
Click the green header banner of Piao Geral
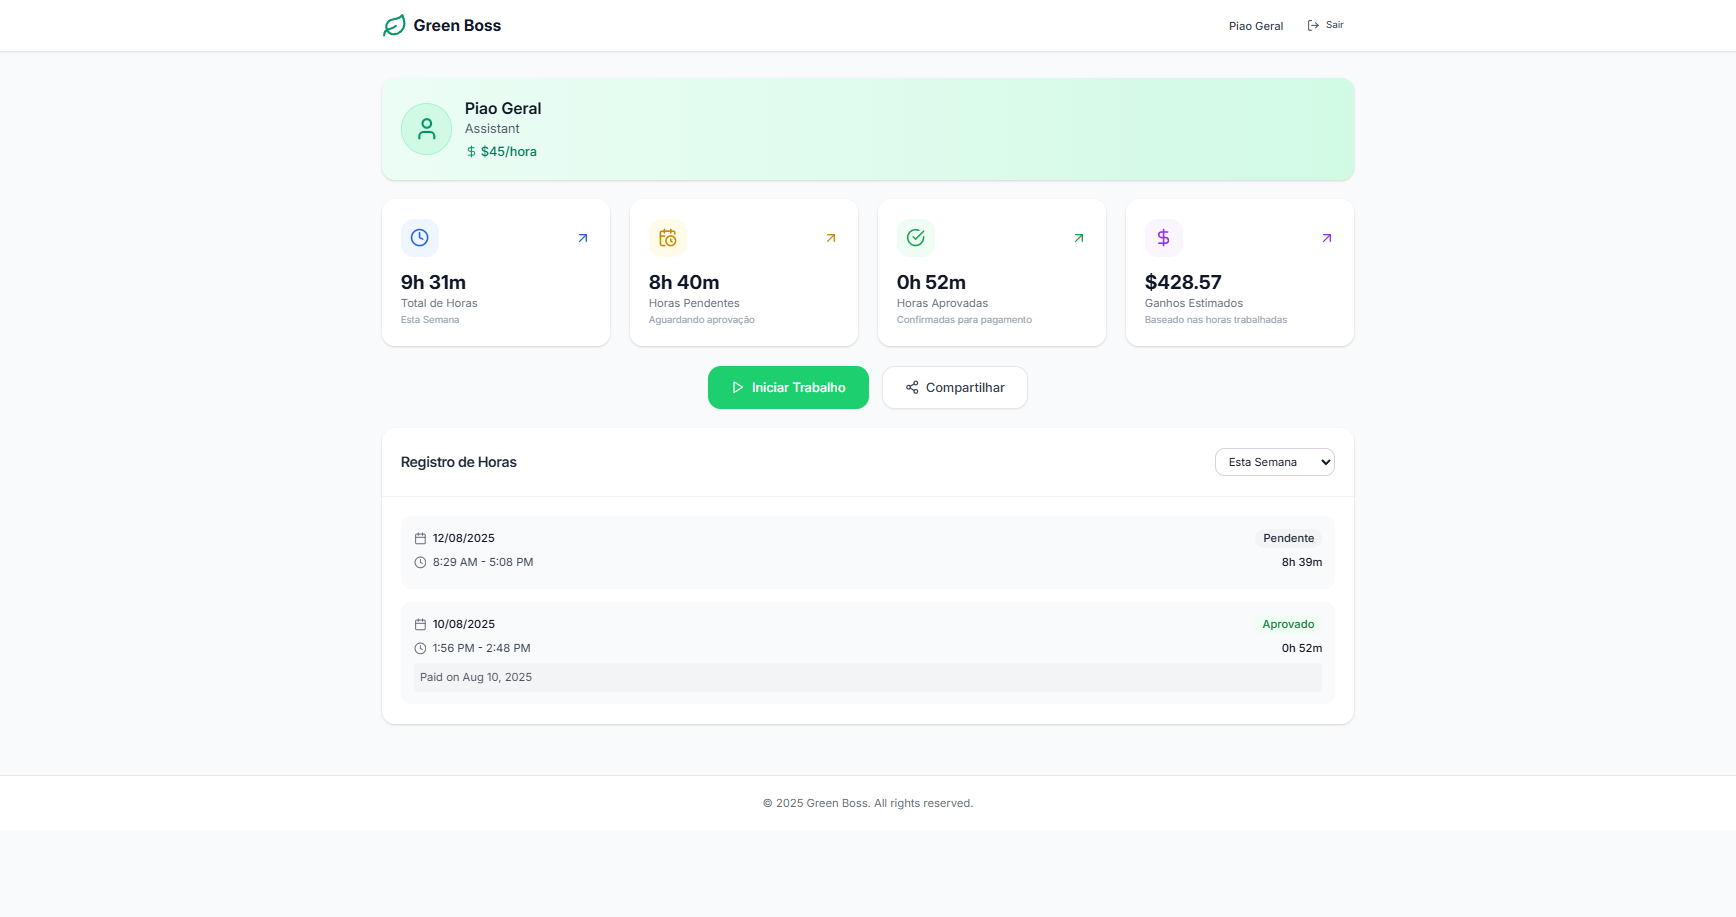[x=867, y=129]
